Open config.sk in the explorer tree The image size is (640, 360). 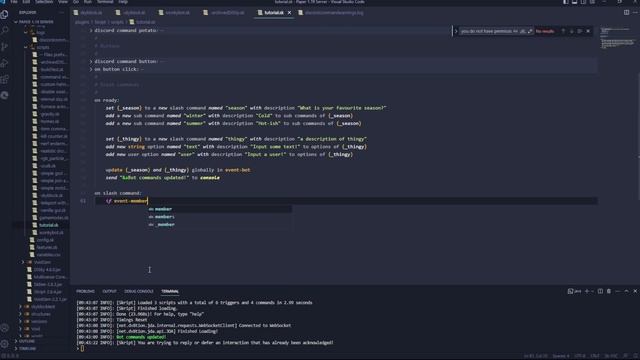[x=45, y=240]
